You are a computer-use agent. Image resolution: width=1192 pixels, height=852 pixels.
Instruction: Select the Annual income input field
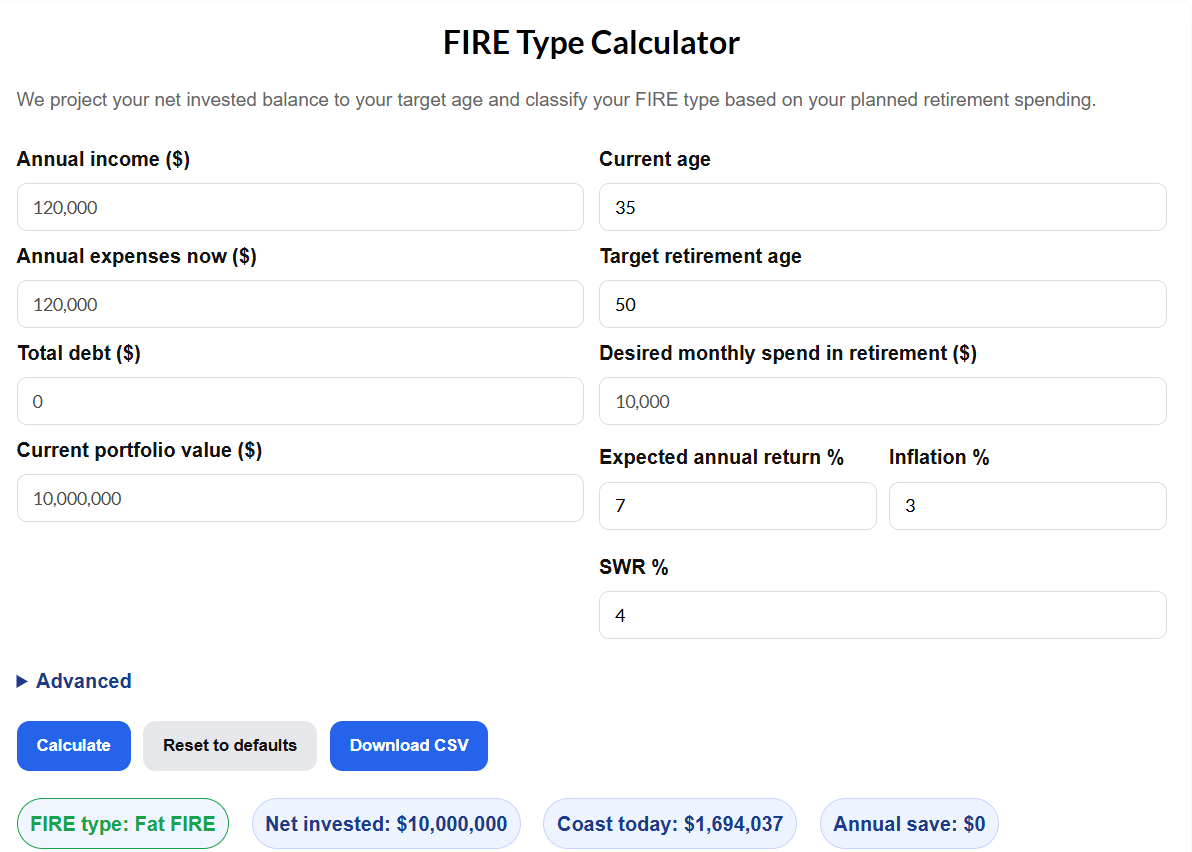300,207
